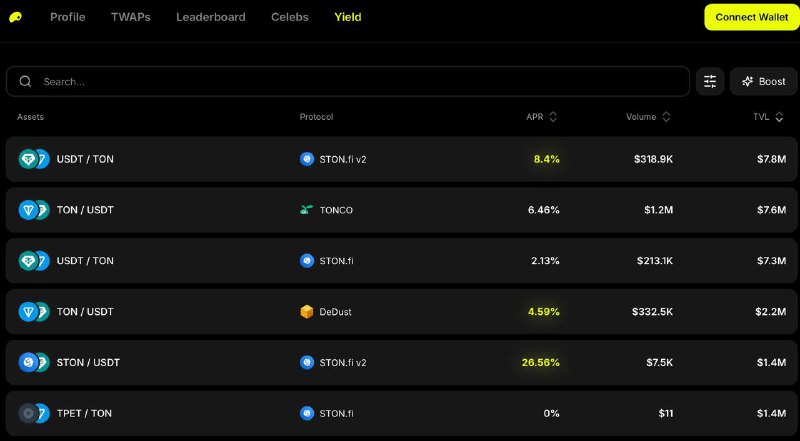The image size is (800, 441).
Task: Go to the TWAPs tab
Action: (131, 17)
